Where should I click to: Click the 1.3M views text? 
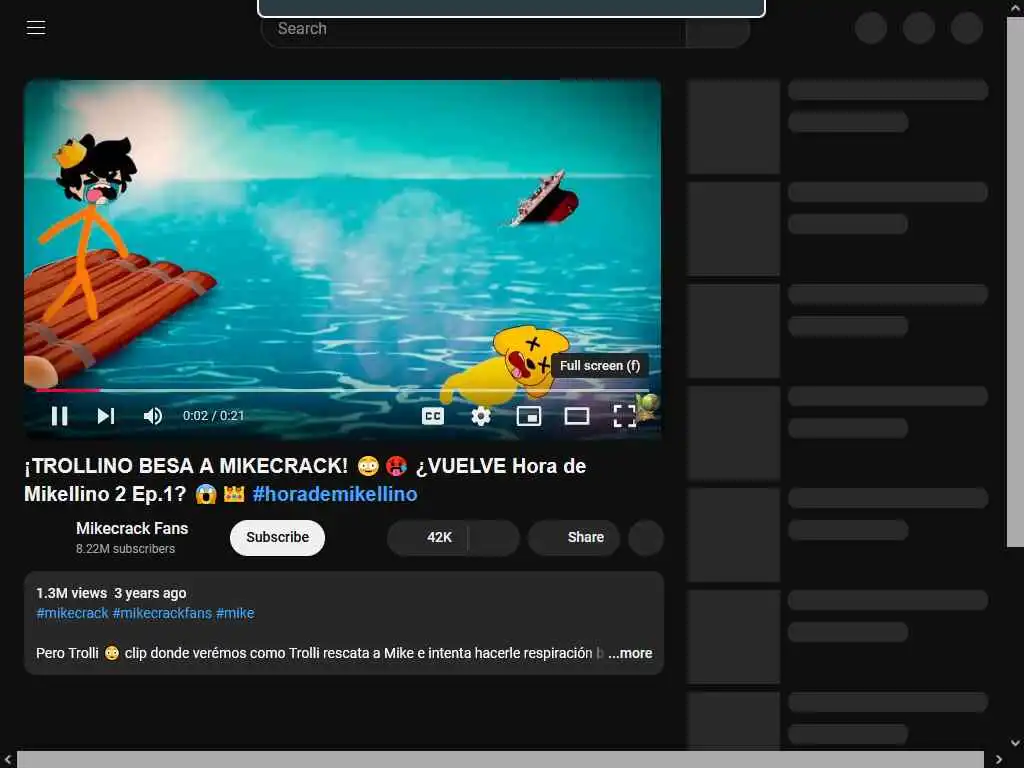[x=71, y=593]
